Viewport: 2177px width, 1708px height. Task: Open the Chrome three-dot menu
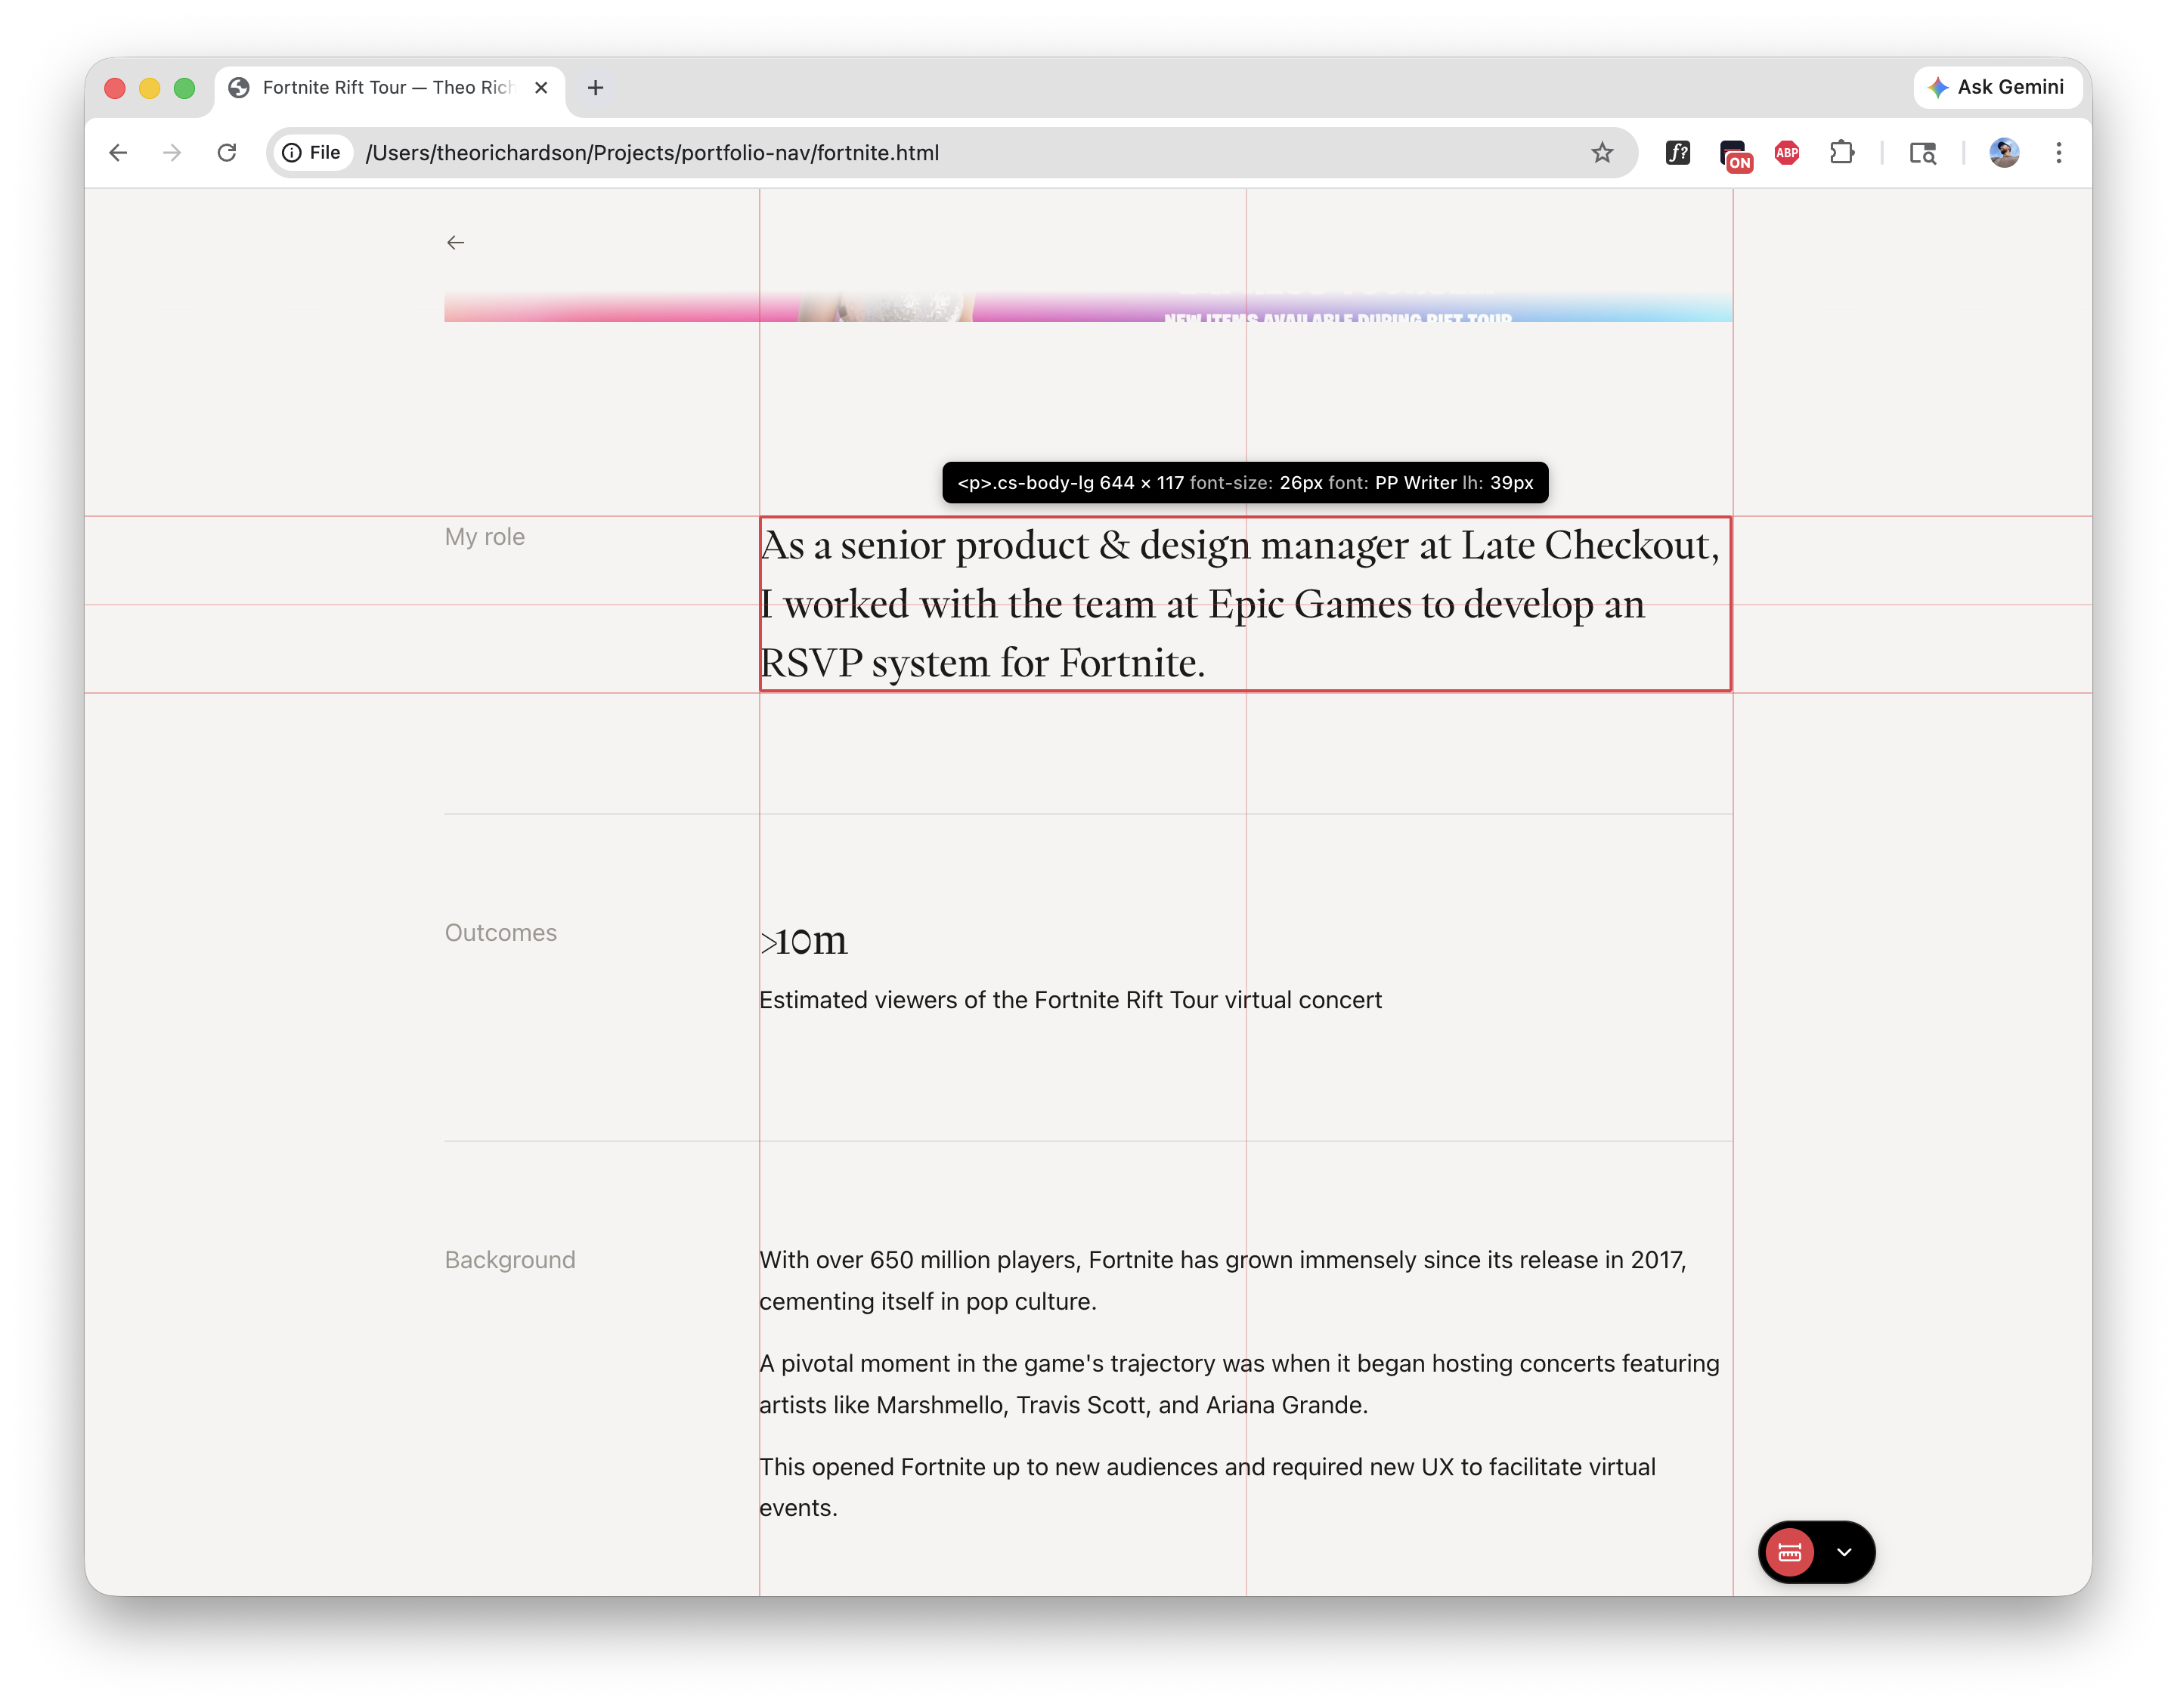click(2058, 153)
